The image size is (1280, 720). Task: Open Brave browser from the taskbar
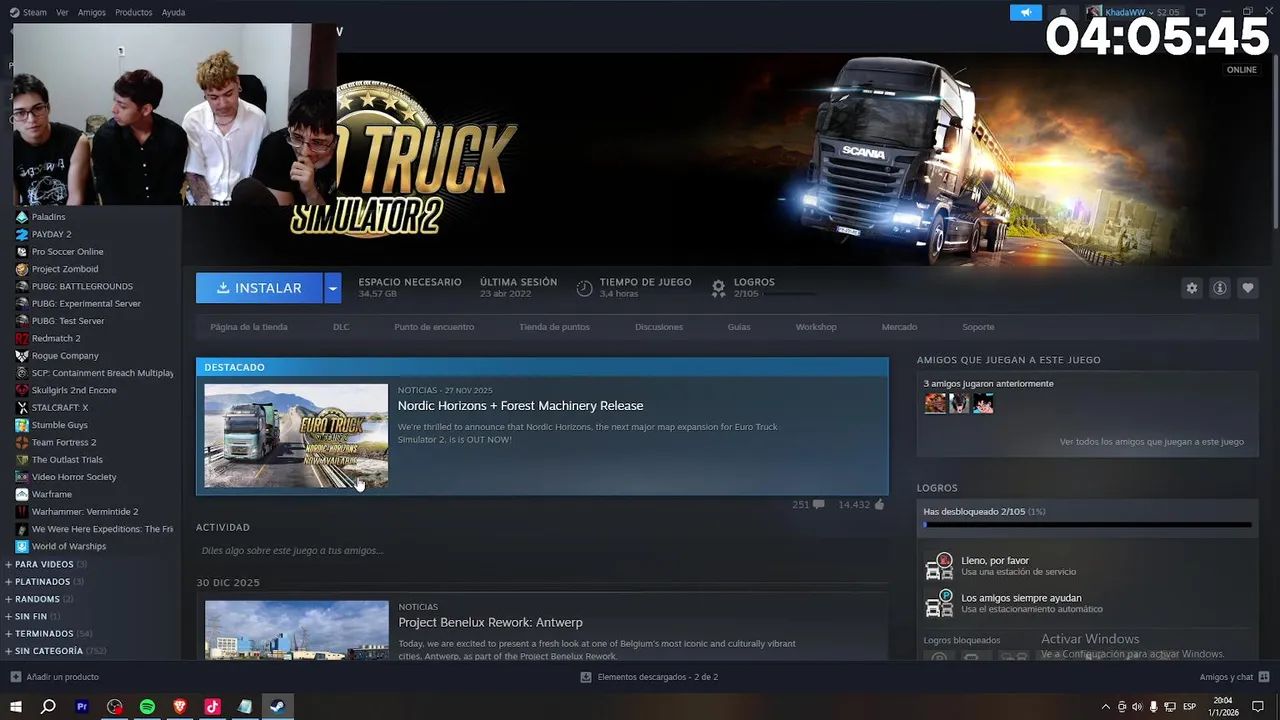(180, 707)
